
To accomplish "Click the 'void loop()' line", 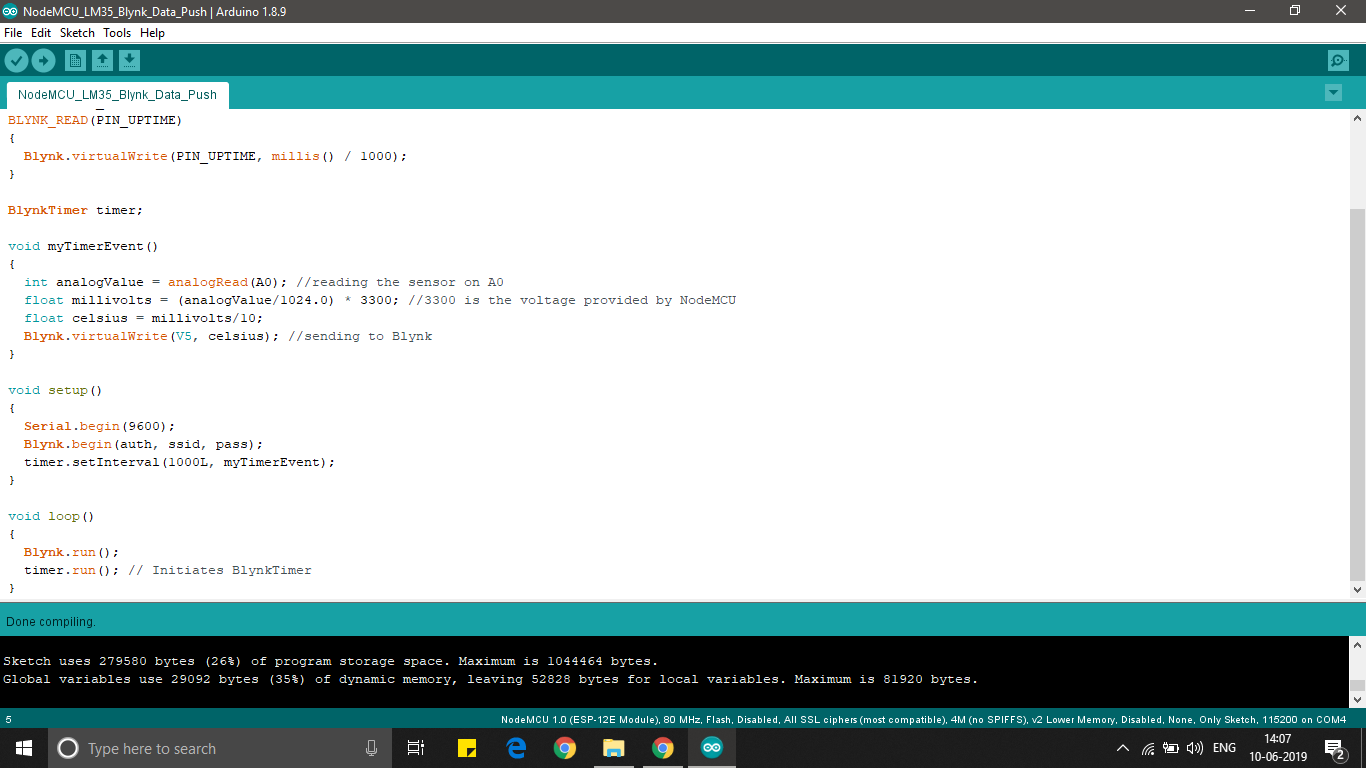I will click(x=51, y=516).
